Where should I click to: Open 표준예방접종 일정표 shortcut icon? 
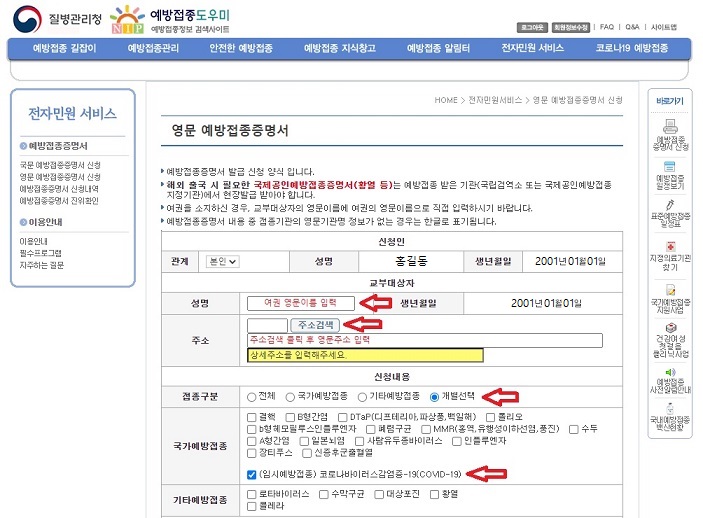coord(670,205)
